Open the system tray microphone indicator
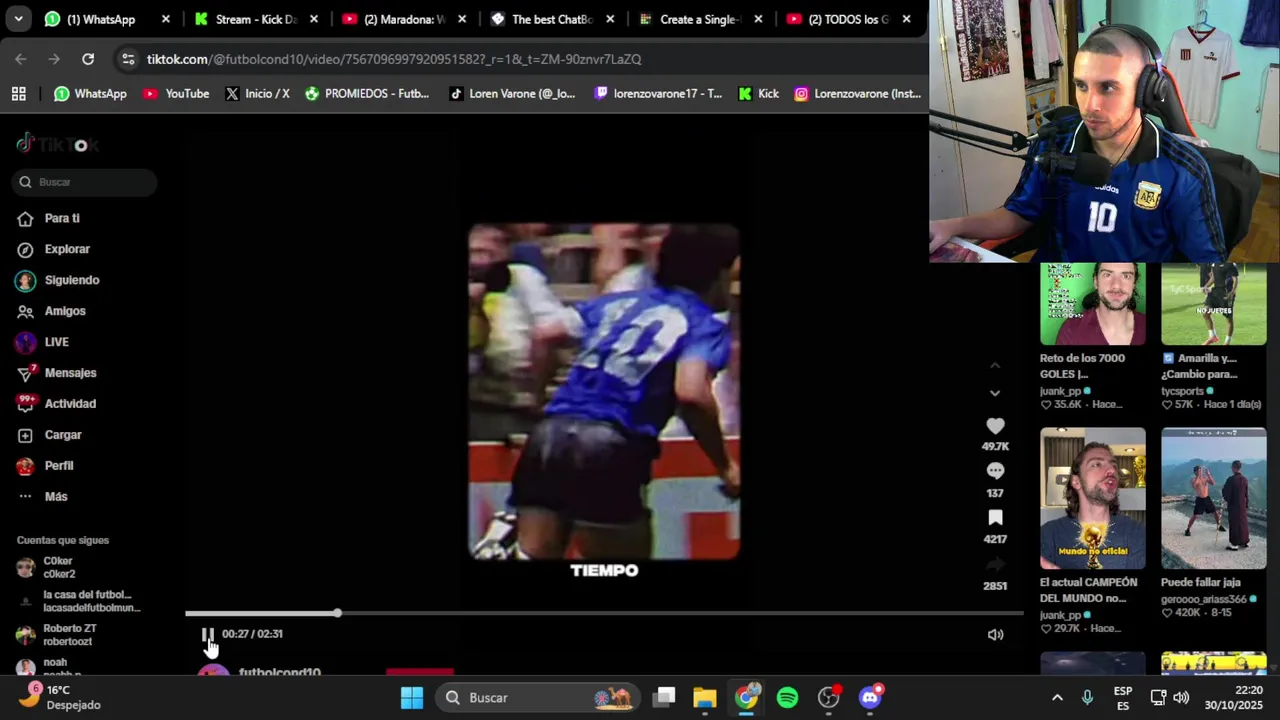1280x720 pixels. coord(1087,697)
